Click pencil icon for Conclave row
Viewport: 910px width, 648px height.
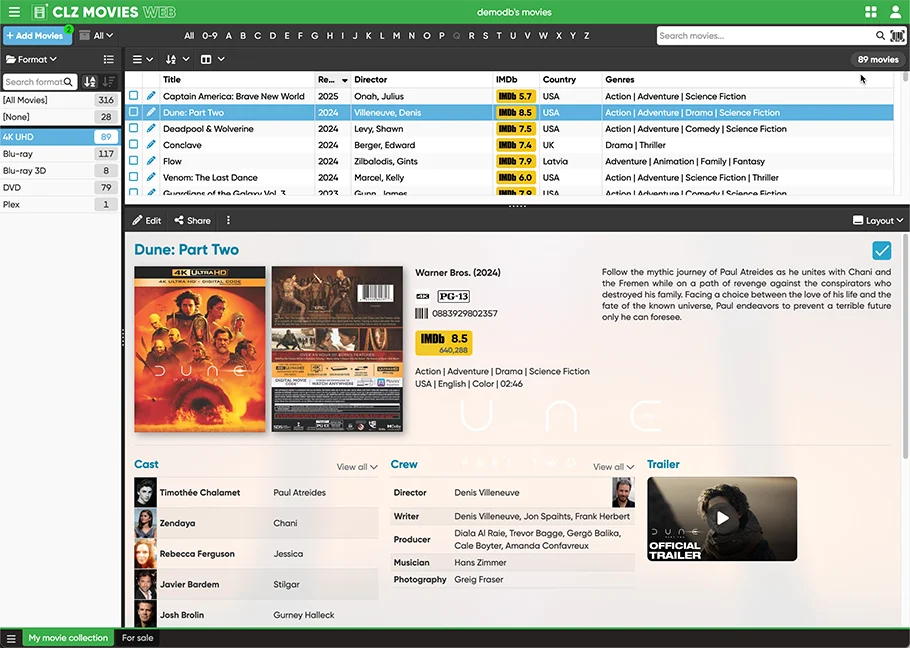tap(151, 144)
